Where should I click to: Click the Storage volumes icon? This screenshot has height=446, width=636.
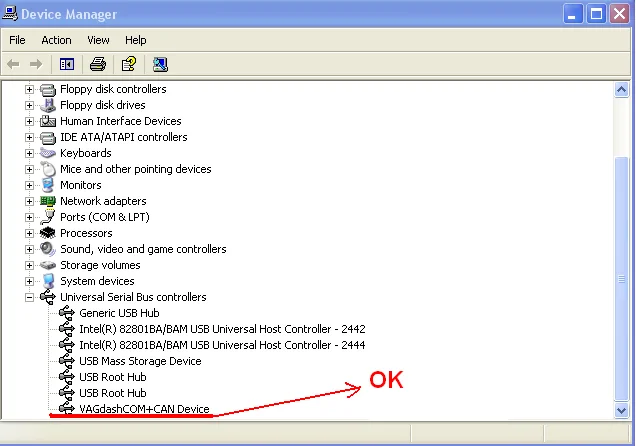48,265
